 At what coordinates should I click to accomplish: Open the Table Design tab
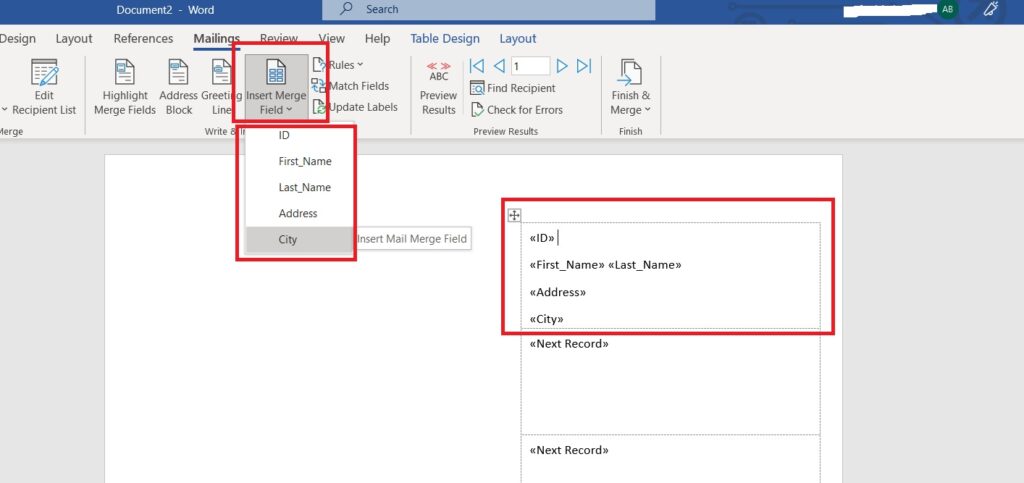click(444, 39)
